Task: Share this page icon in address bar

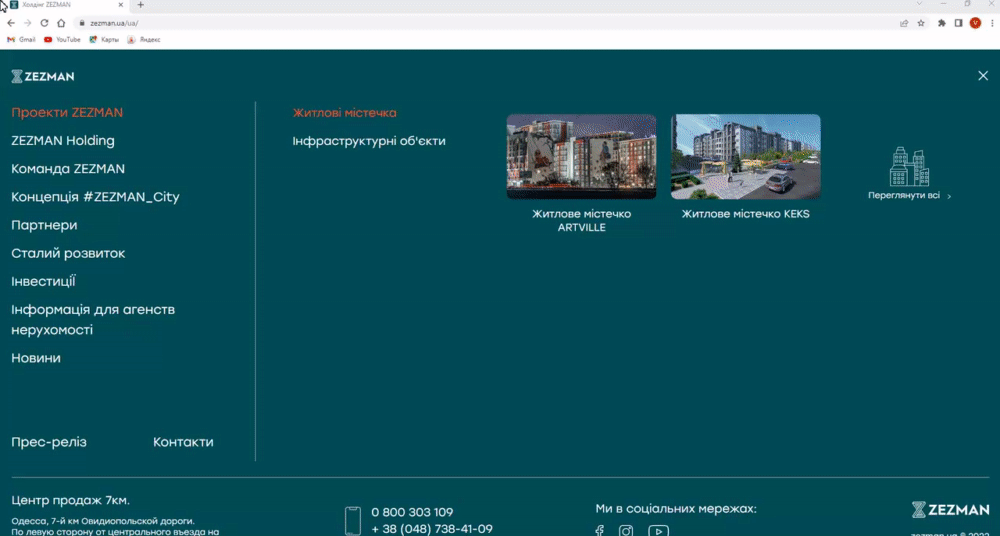Action: 904,23
